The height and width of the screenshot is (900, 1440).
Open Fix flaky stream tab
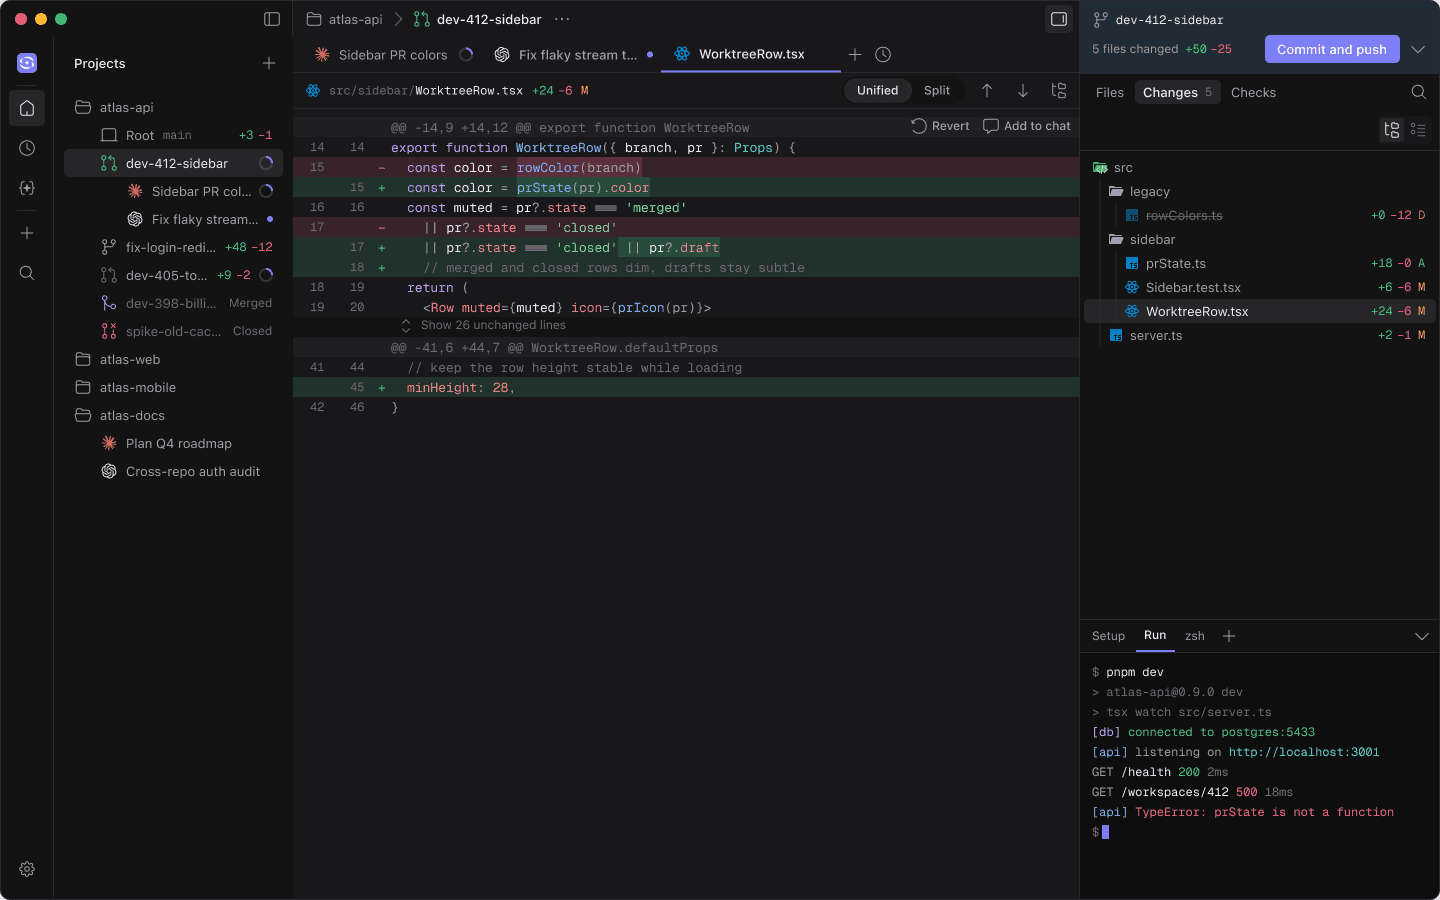coord(576,55)
